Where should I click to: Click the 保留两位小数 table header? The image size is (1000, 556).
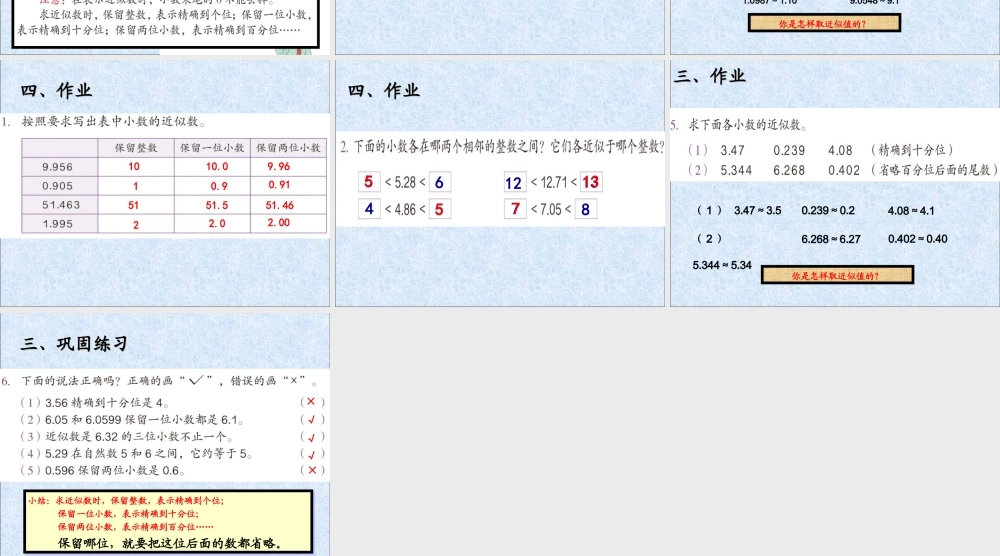[288, 148]
